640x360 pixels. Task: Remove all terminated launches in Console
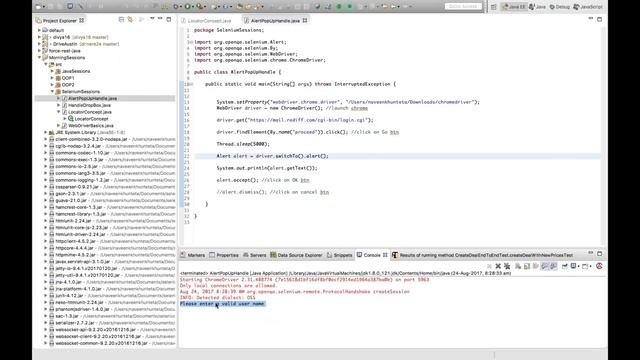click(x=507, y=266)
